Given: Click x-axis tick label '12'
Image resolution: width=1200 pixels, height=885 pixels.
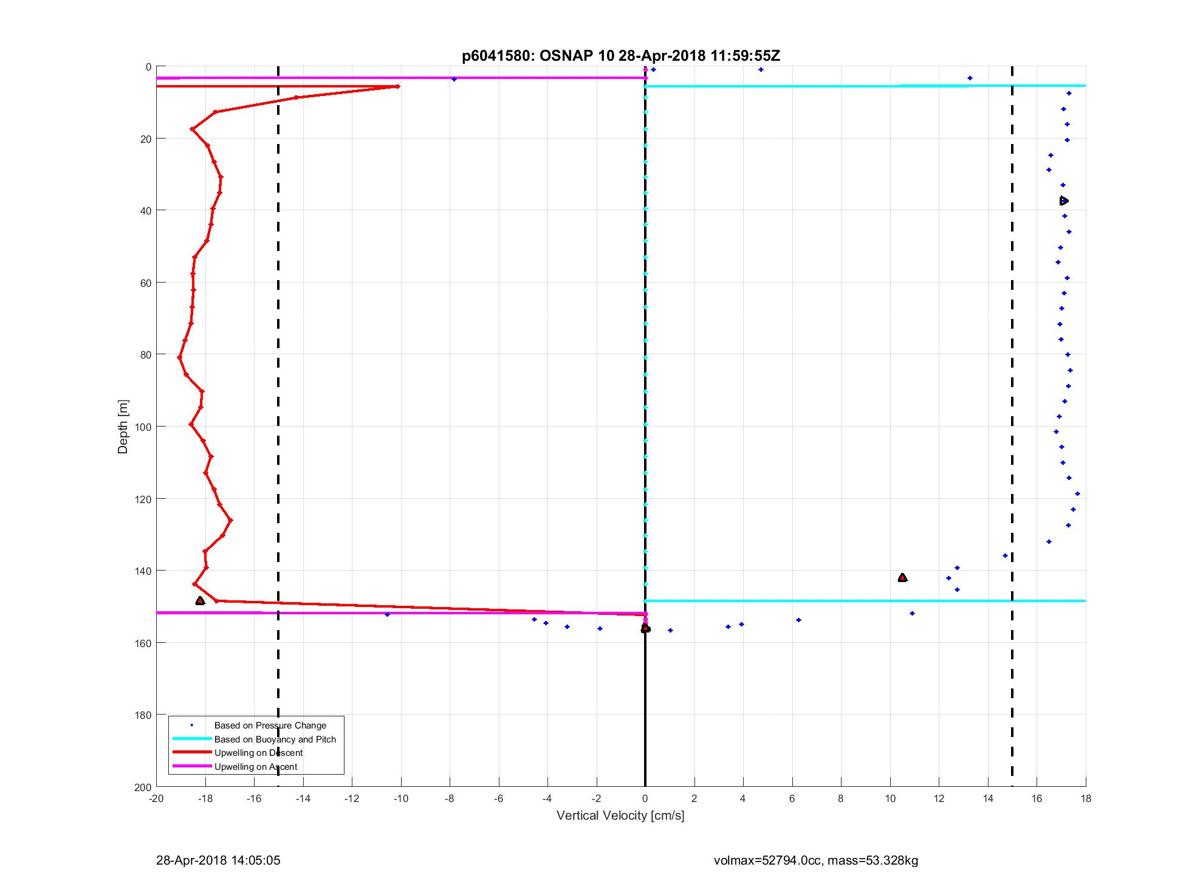Looking at the screenshot, I should (938, 799).
